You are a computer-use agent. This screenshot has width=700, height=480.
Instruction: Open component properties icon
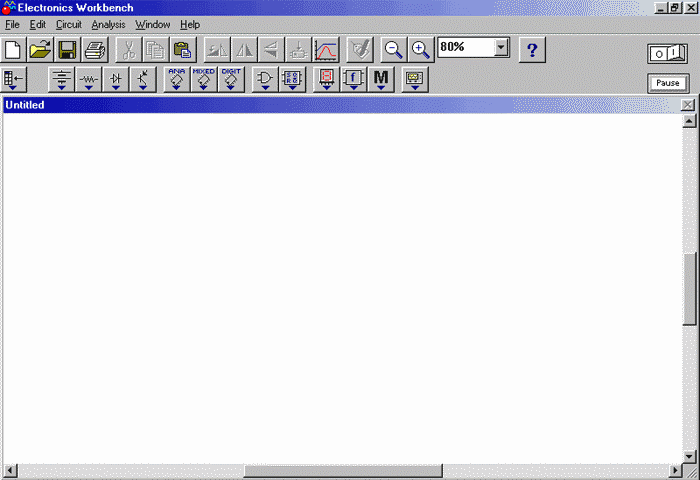click(360, 50)
